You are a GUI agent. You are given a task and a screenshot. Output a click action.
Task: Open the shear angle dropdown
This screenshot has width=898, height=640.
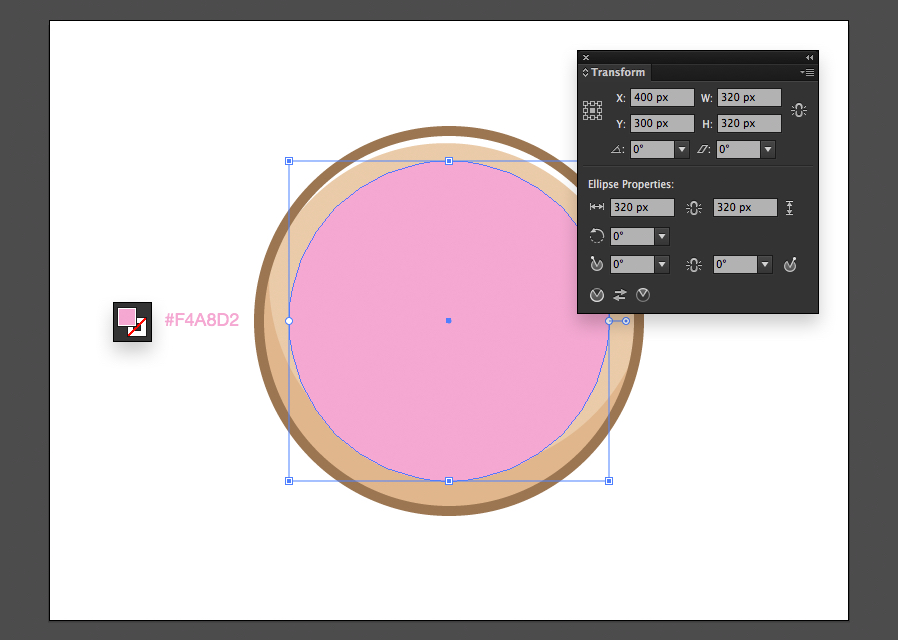pyautogui.click(x=768, y=149)
